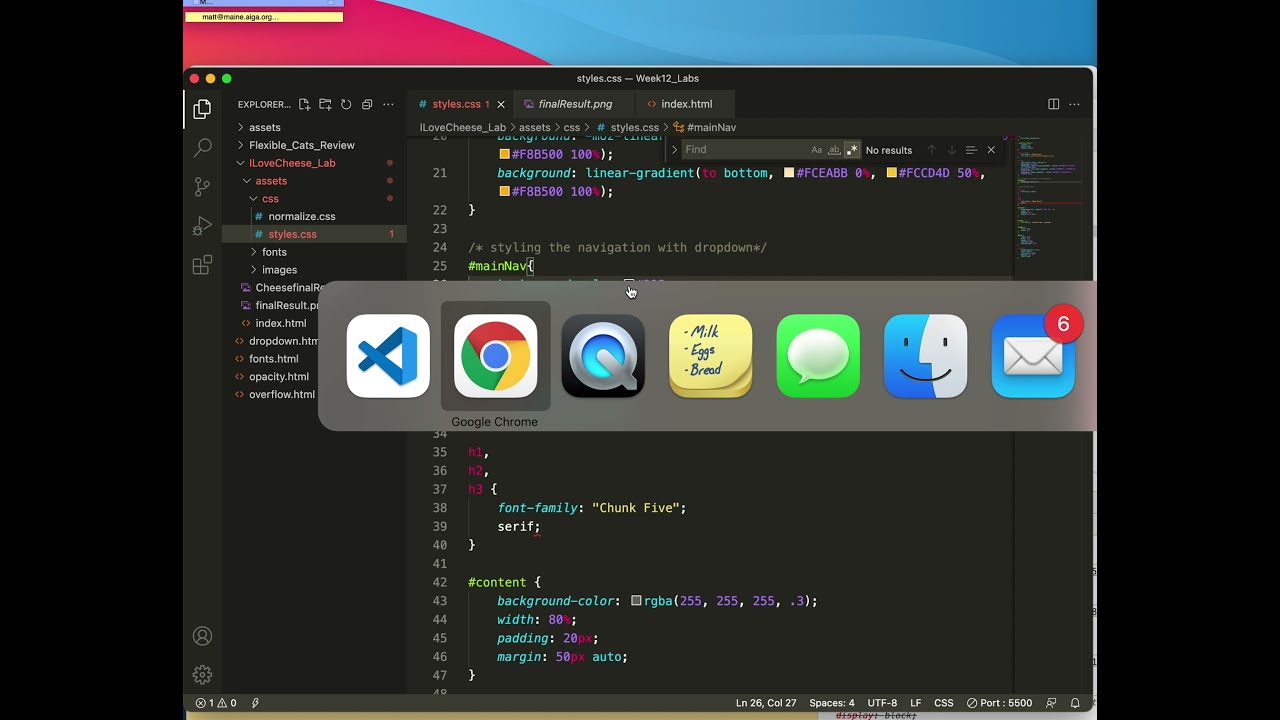Select Finder in the app switcher
Viewport: 1280px width, 720px height.
925,356
